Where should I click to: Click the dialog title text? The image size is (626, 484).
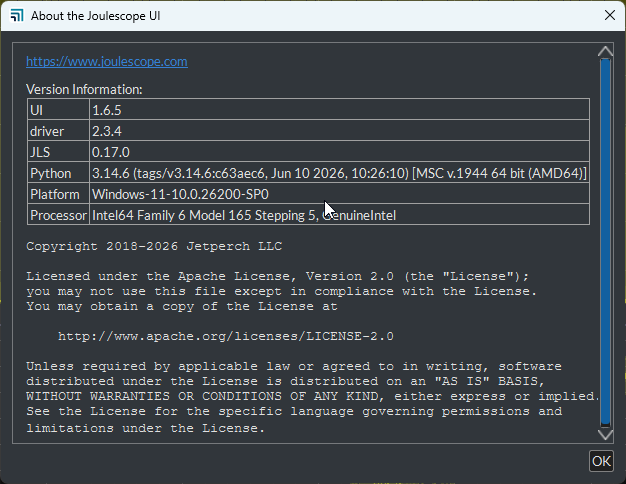[x=96, y=16]
